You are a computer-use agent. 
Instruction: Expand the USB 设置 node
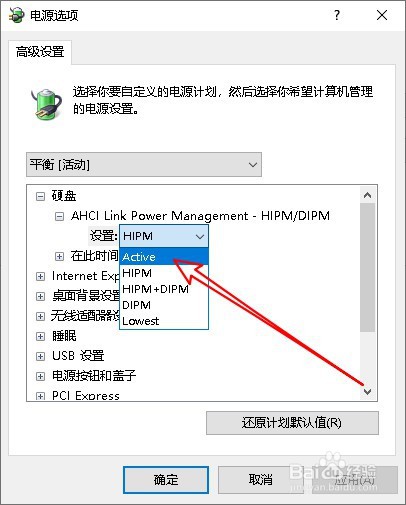tap(40, 356)
